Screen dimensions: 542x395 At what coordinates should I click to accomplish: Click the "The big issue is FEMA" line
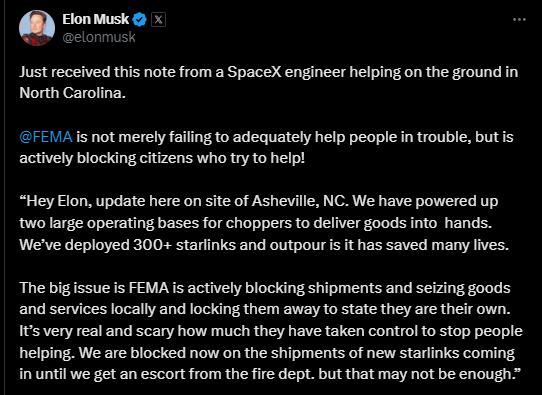click(x=265, y=288)
